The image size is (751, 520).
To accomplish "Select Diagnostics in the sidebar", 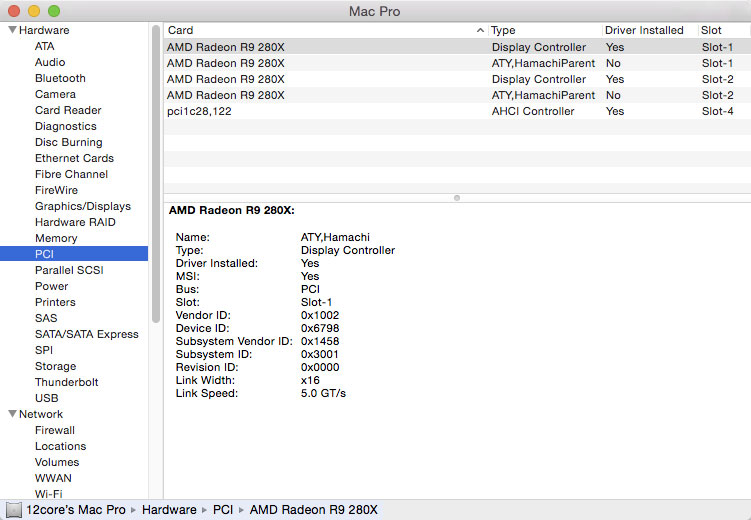I will (x=66, y=126).
